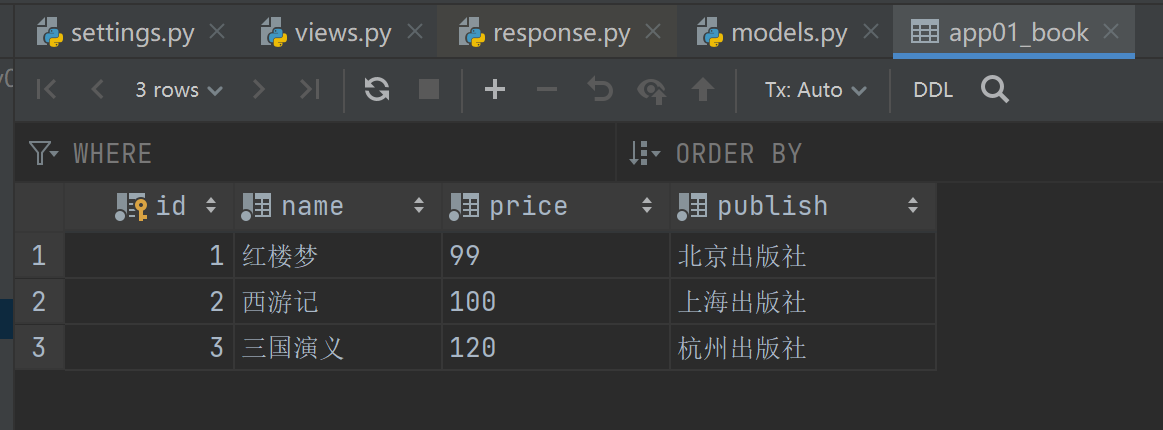Image resolution: width=1163 pixels, height=430 pixels.
Task: Click the cell containing 红楼梦
Action: click(338, 256)
